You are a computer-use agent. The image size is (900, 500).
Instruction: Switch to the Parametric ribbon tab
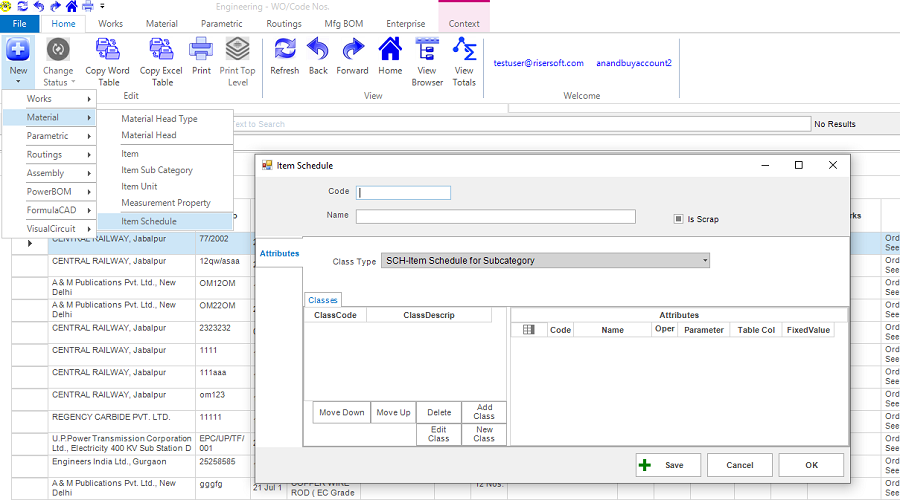coord(221,23)
